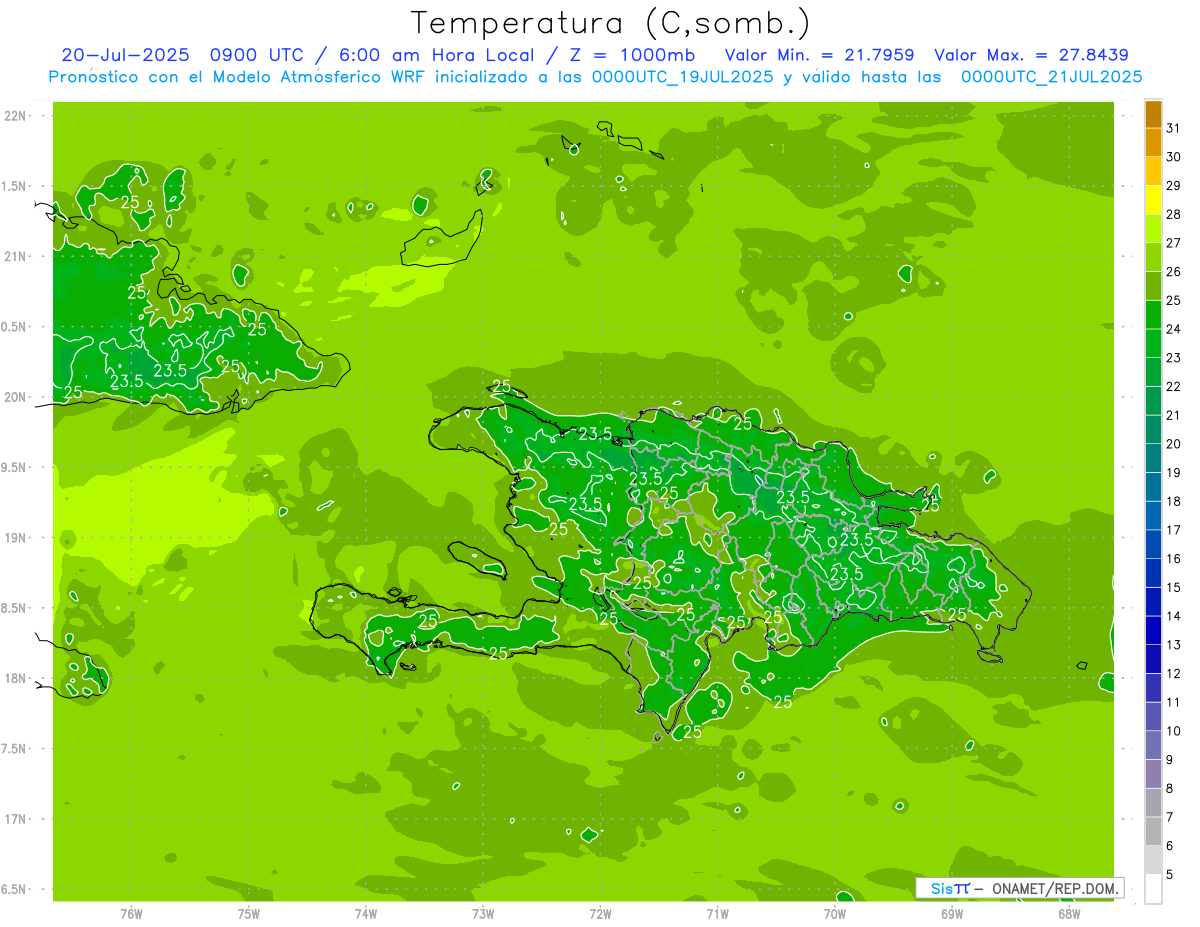The width and height of the screenshot is (1200, 927).
Task: Click the green swatch between 23 and 24
Action: click(x=1153, y=343)
